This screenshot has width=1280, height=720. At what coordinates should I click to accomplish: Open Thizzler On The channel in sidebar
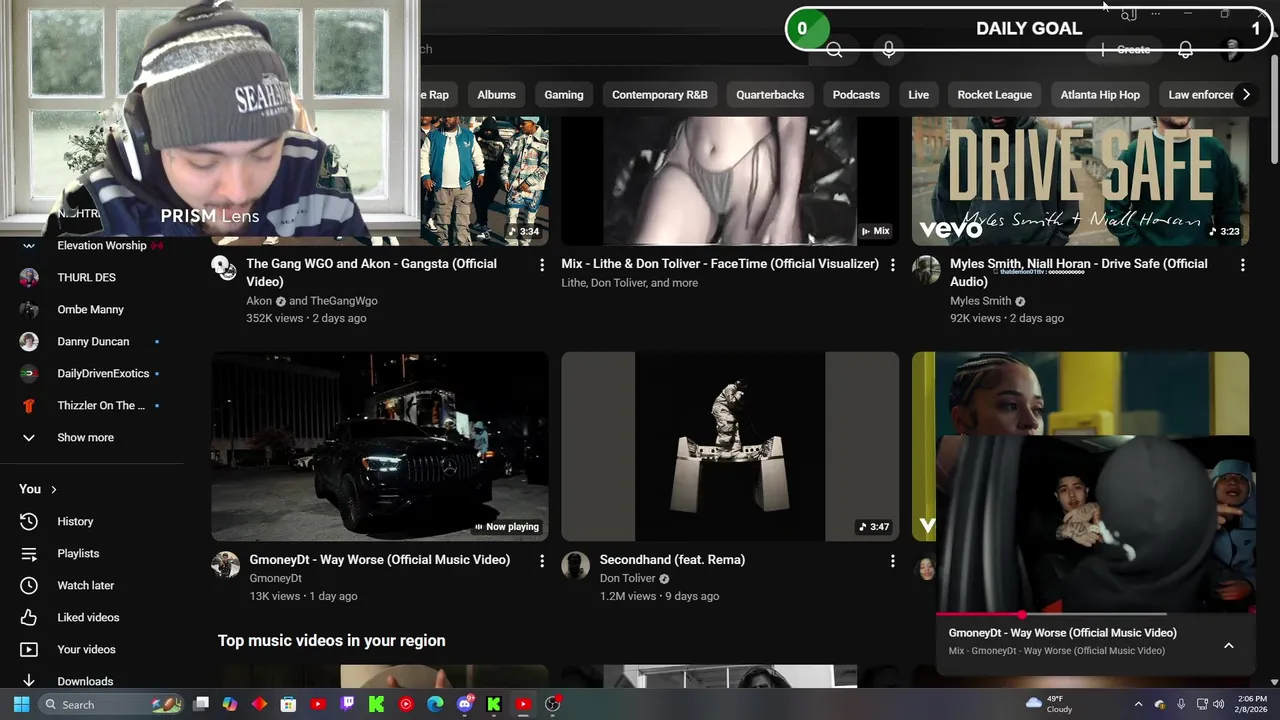92,405
